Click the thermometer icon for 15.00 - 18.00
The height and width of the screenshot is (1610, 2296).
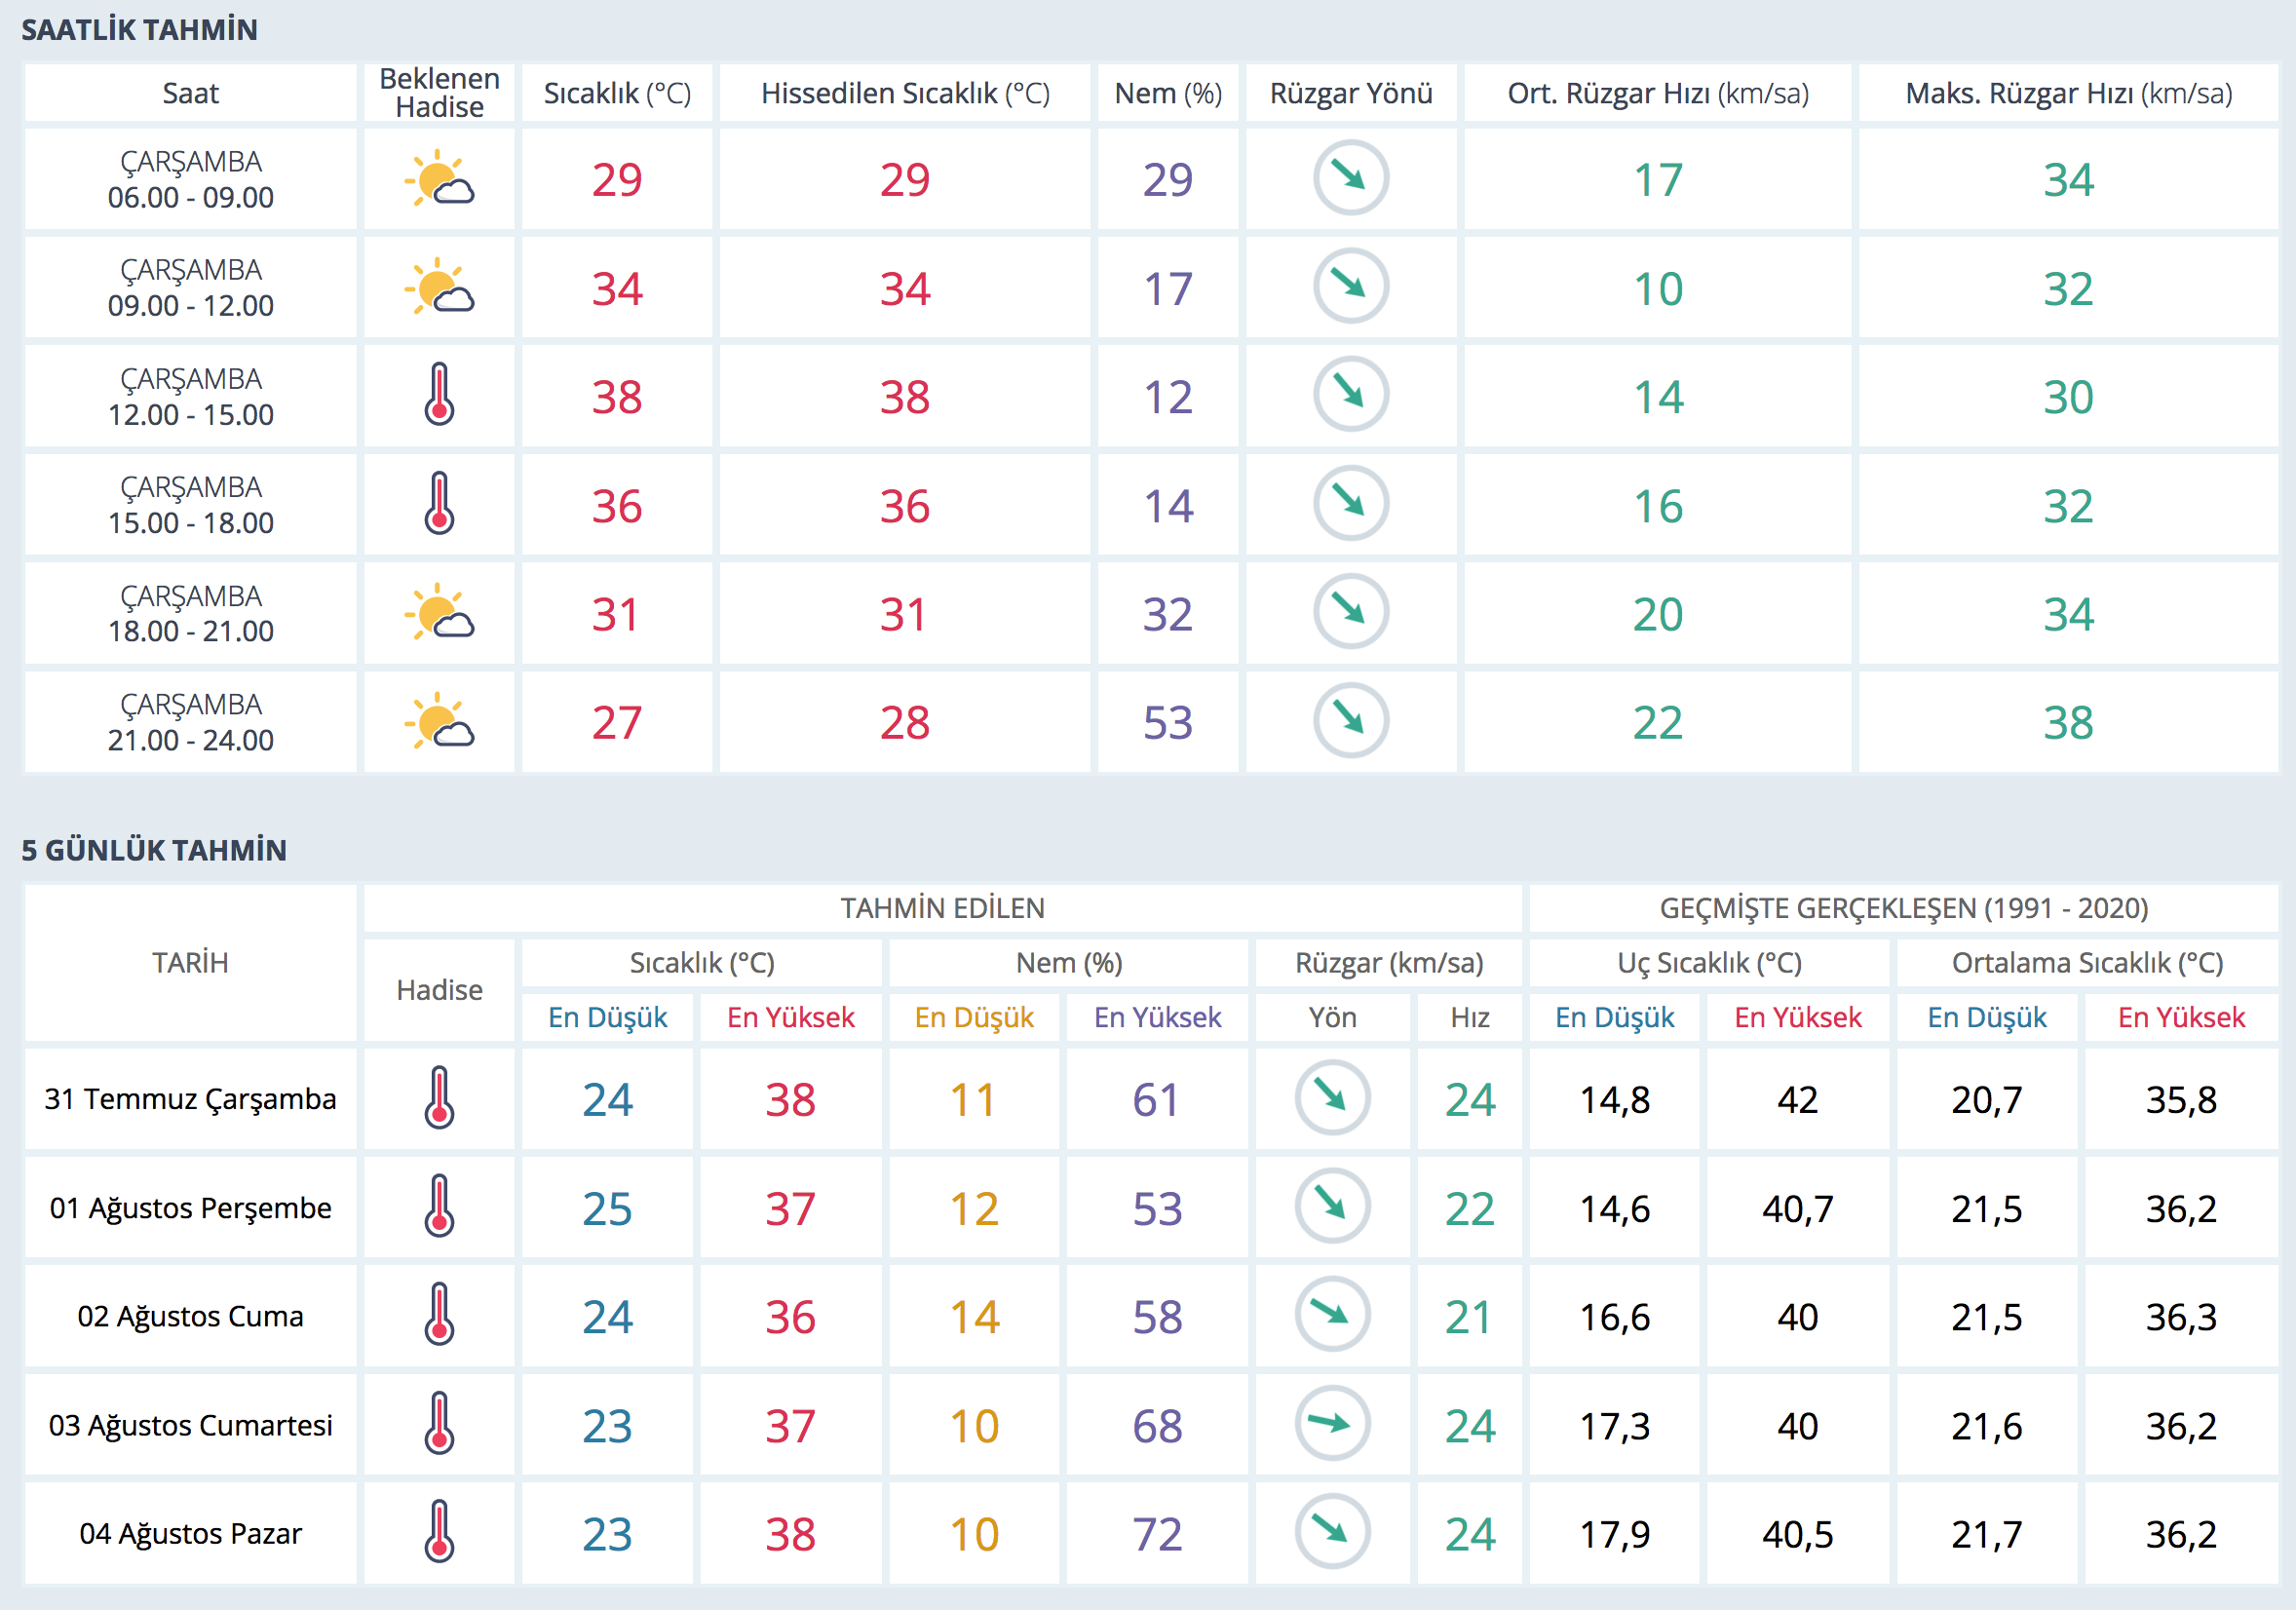439,504
